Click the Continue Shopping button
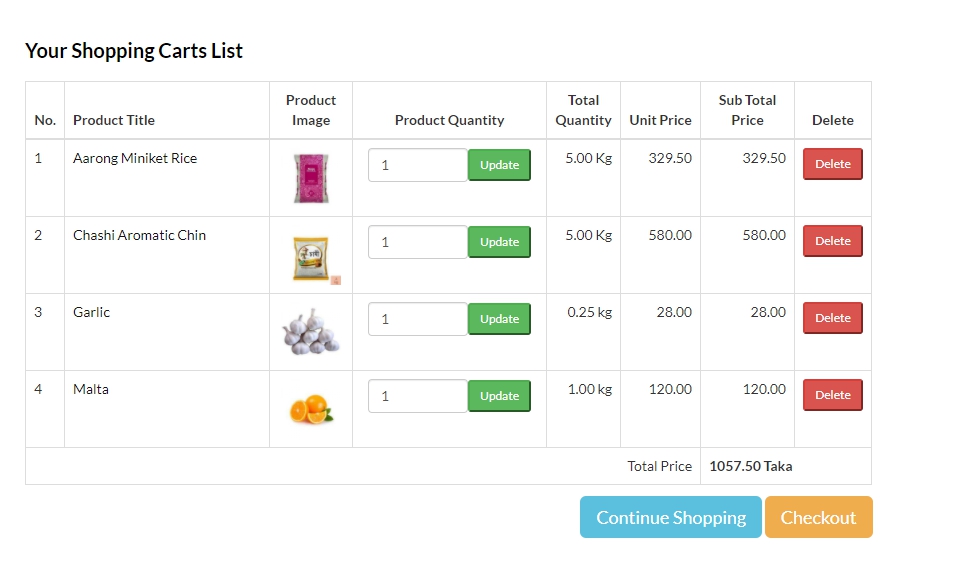The image size is (958, 576). click(x=671, y=517)
